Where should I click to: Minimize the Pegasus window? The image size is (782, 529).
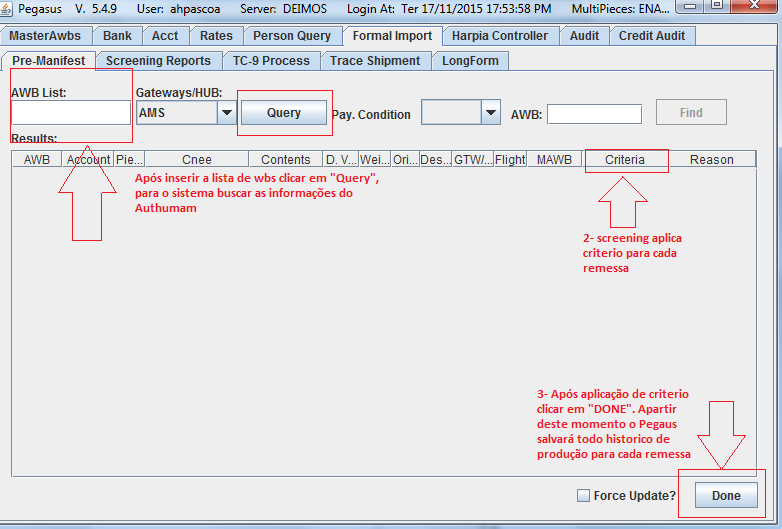pyautogui.click(x=691, y=5)
